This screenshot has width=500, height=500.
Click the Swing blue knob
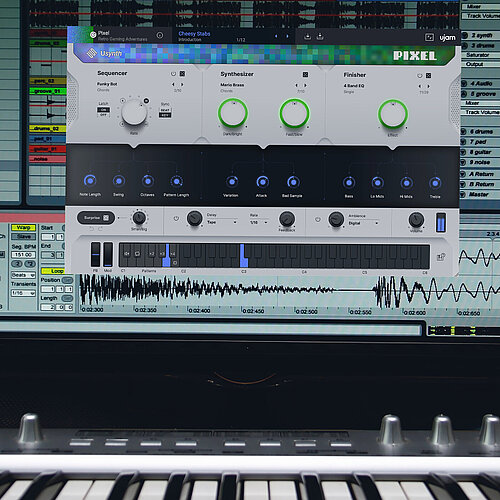point(119,181)
